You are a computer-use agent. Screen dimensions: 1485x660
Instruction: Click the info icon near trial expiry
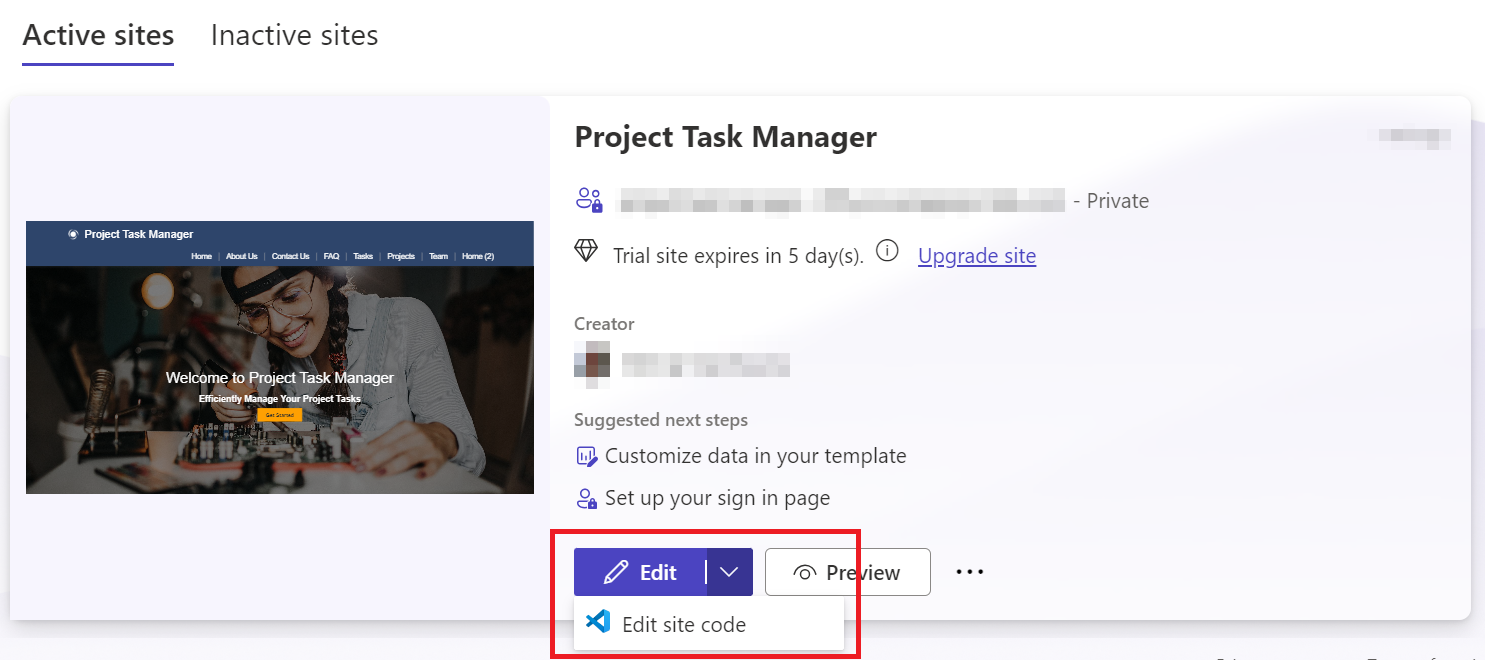886,251
